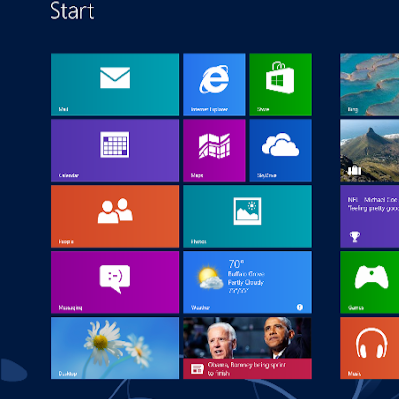
Task: Open the Photos tile
Action: [247, 216]
